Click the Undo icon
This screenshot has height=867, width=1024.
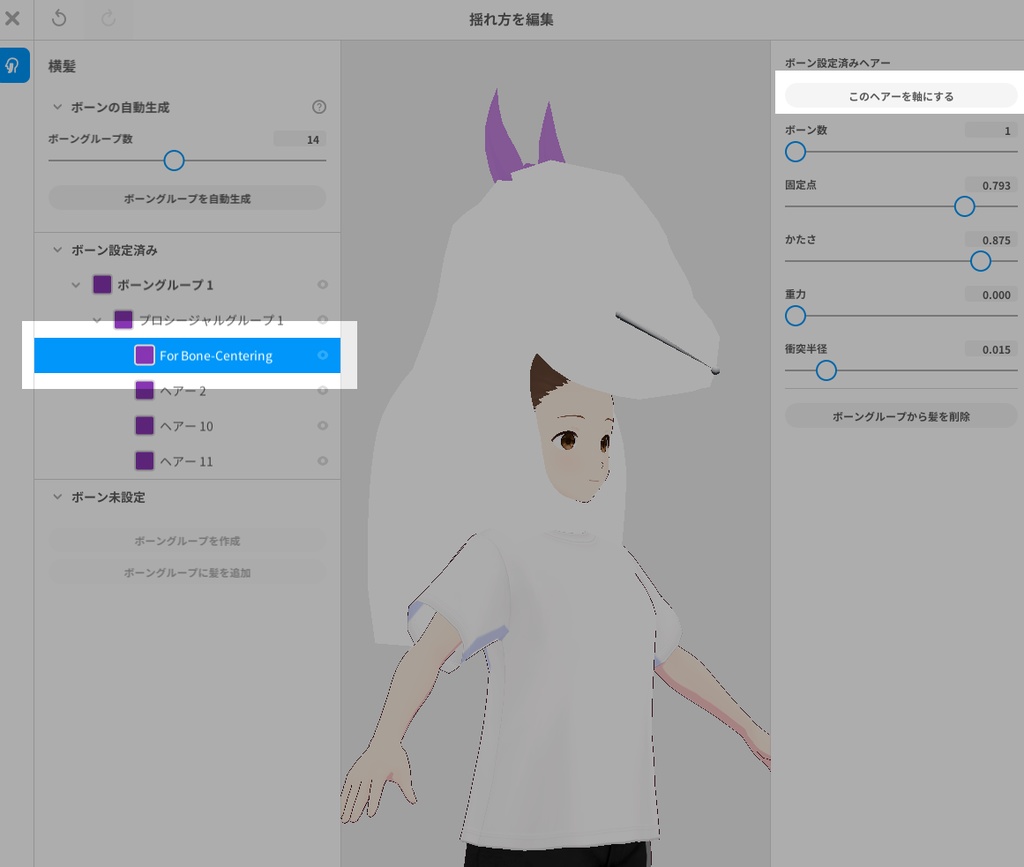(x=60, y=19)
